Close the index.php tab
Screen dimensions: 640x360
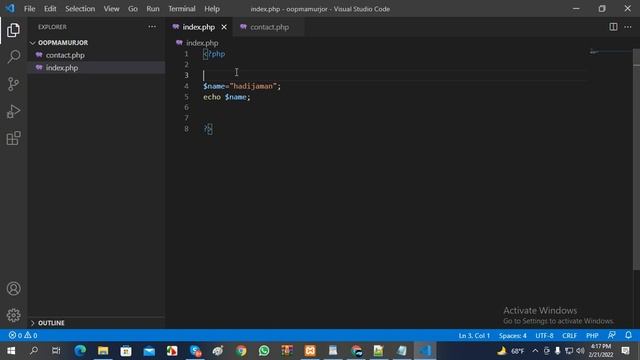click(x=224, y=27)
